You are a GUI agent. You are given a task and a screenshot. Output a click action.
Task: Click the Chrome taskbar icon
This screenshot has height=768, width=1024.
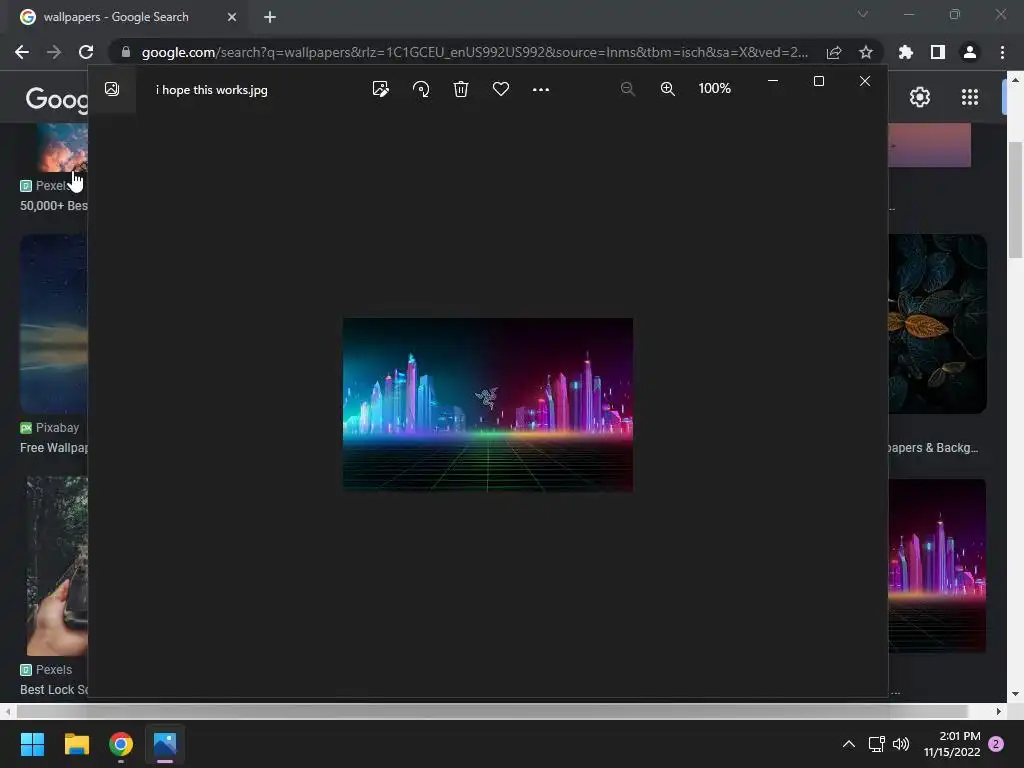121,744
